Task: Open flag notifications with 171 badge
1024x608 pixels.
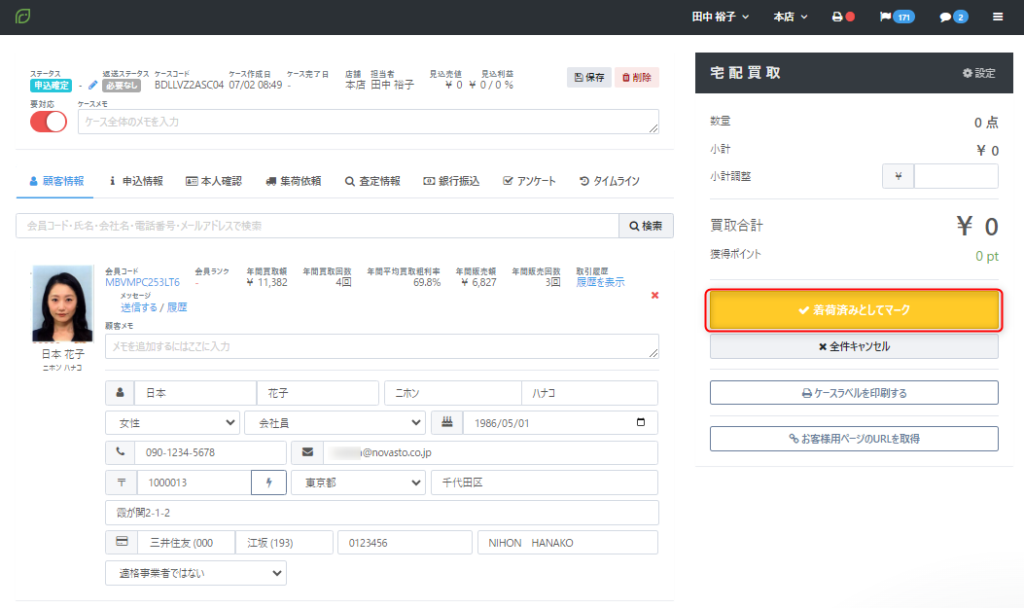Action: pos(896,17)
